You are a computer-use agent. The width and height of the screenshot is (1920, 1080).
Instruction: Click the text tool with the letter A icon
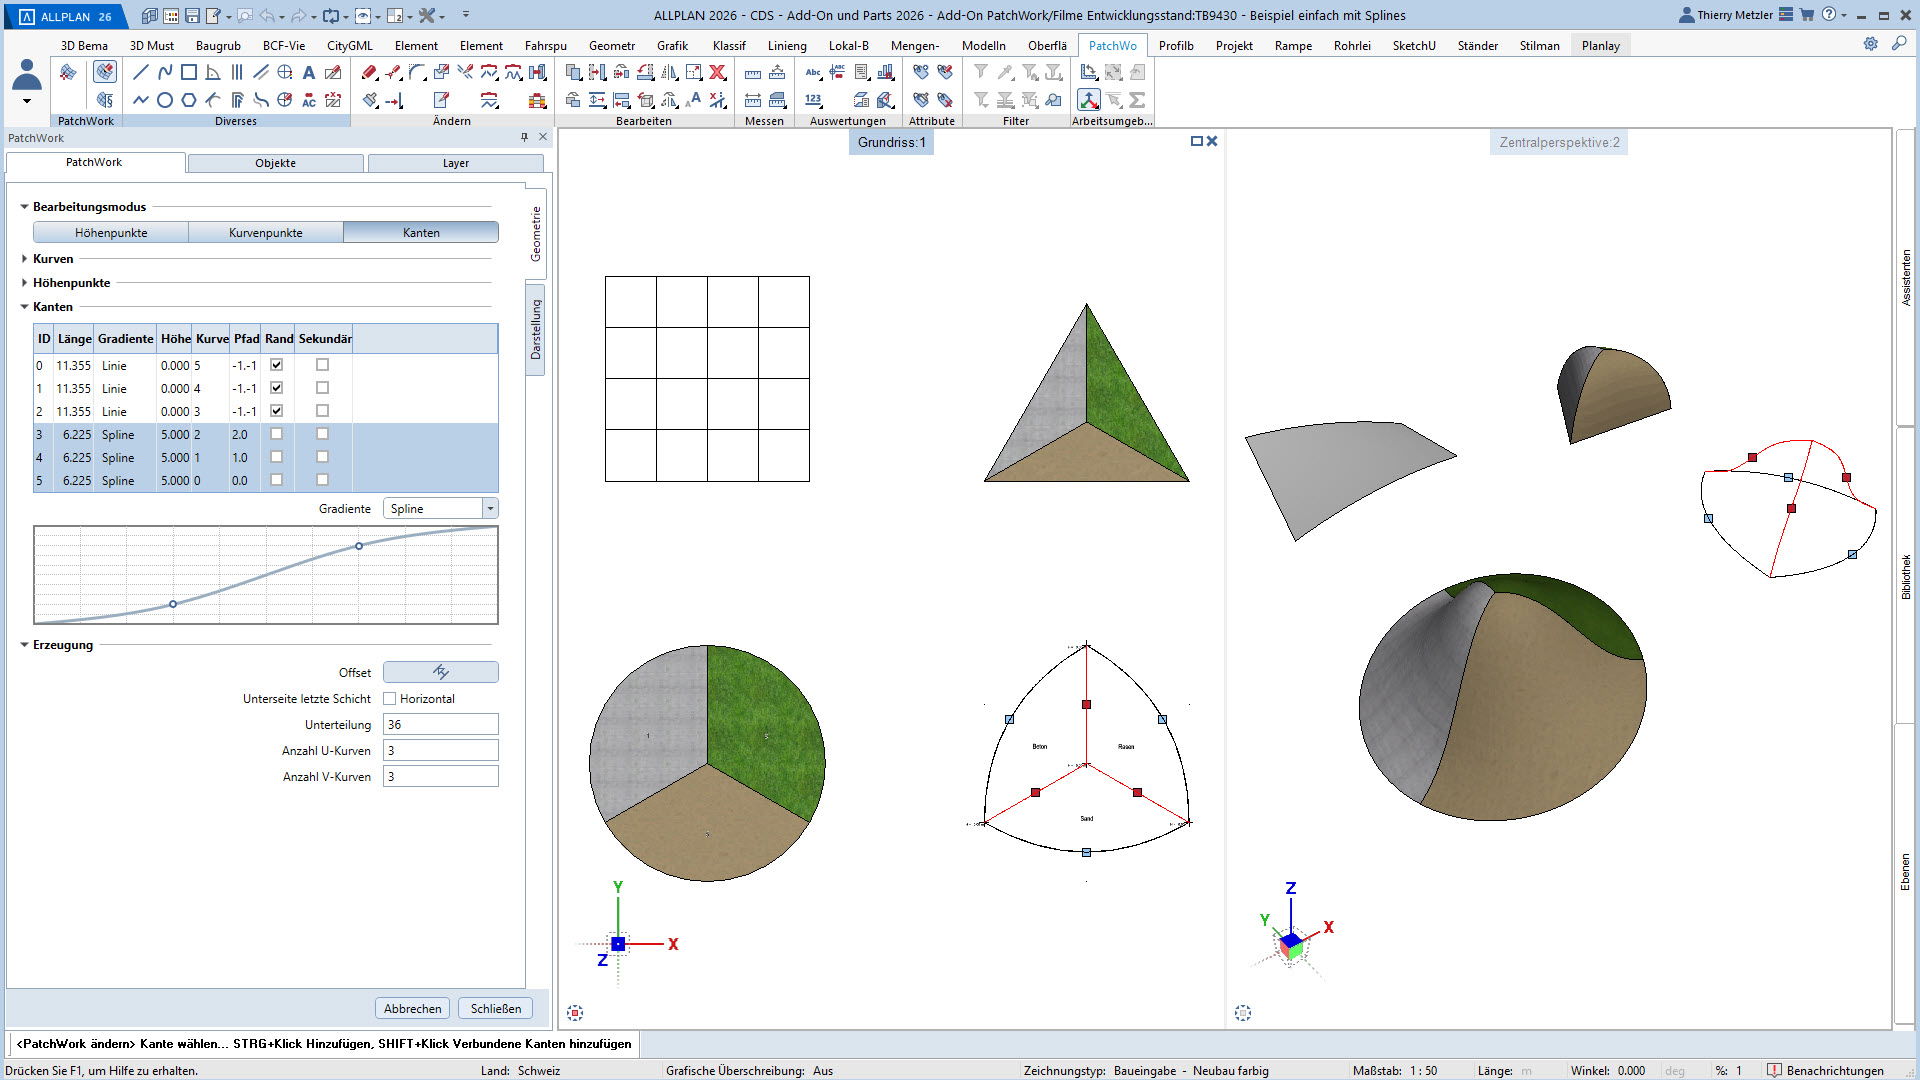(309, 72)
